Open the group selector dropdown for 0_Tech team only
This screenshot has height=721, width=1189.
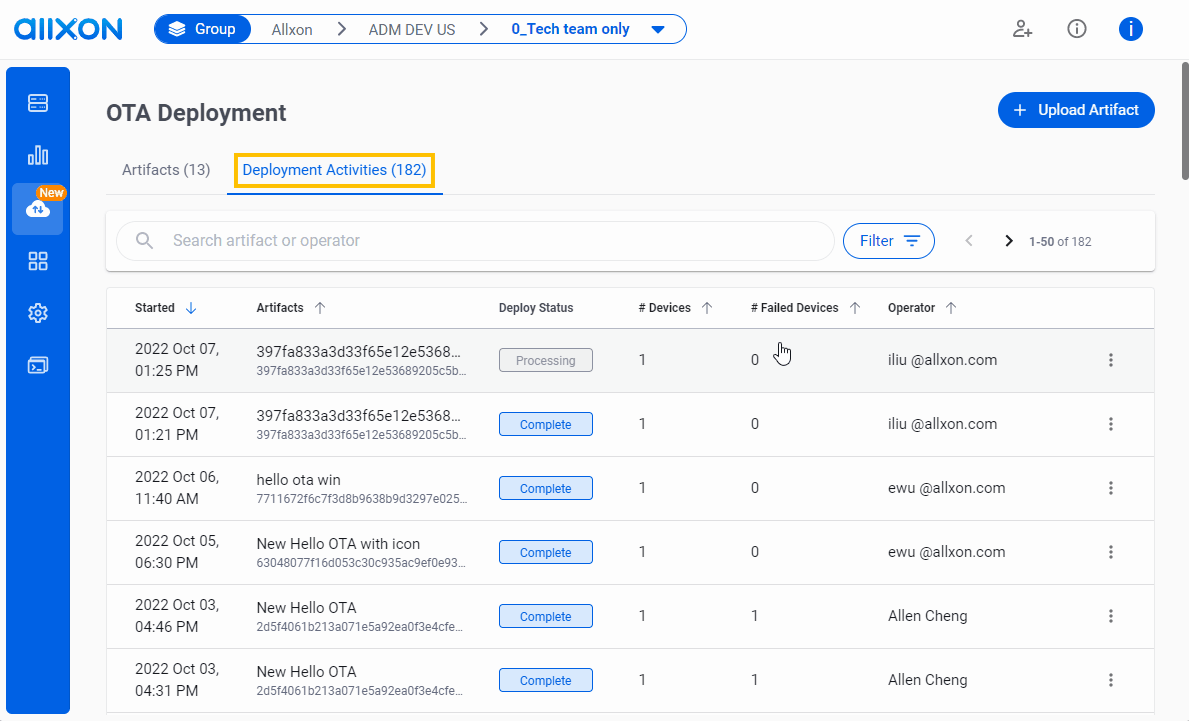click(659, 29)
